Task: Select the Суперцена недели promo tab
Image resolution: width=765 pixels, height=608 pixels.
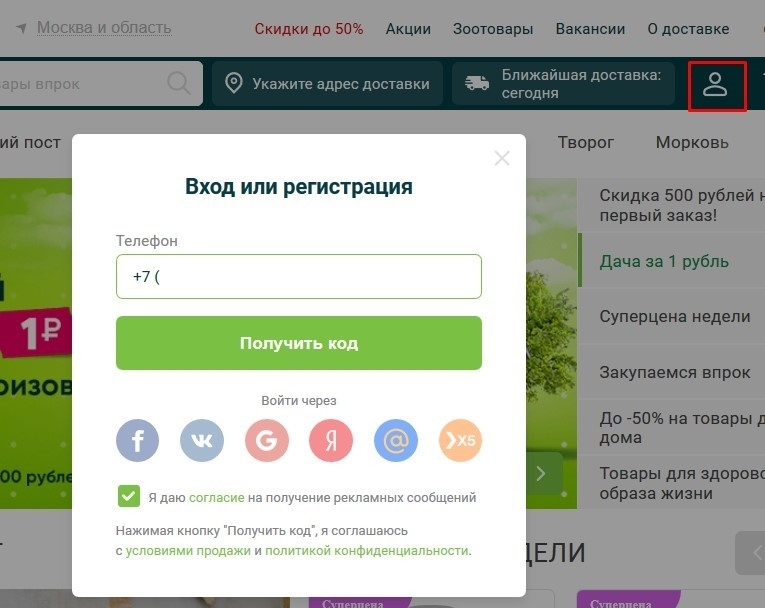Action: [675, 316]
